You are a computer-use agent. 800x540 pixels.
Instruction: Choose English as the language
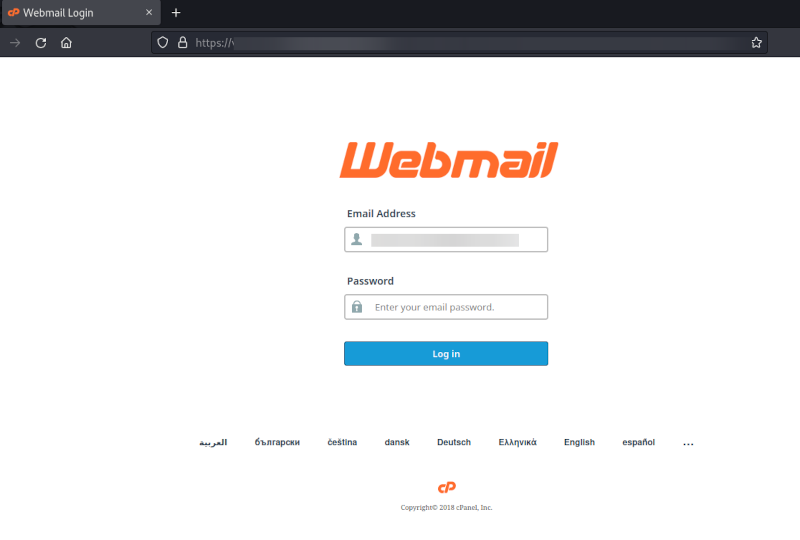[579, 442]
